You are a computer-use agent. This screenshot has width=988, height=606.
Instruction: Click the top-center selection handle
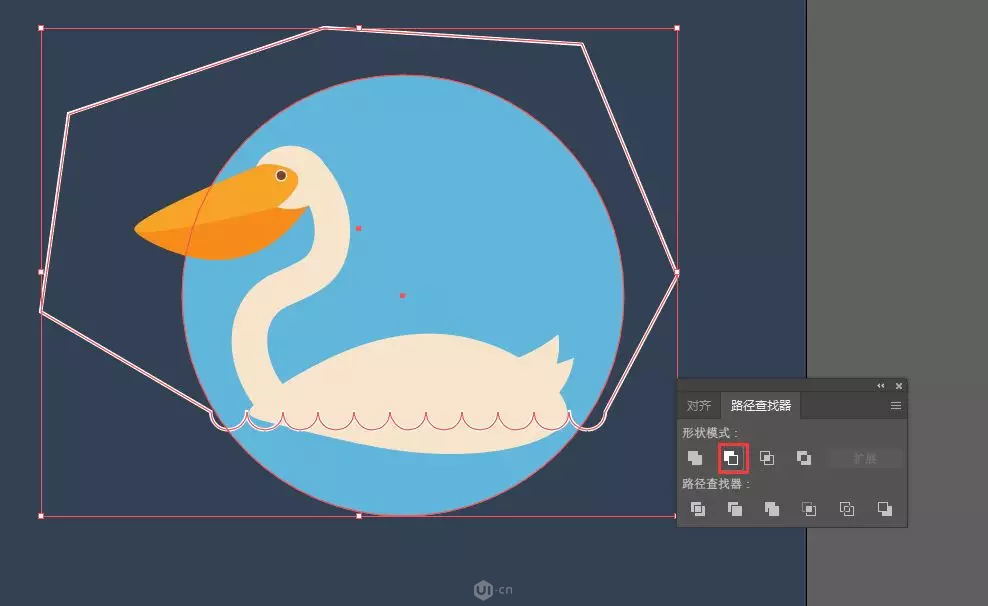(359, 28)
